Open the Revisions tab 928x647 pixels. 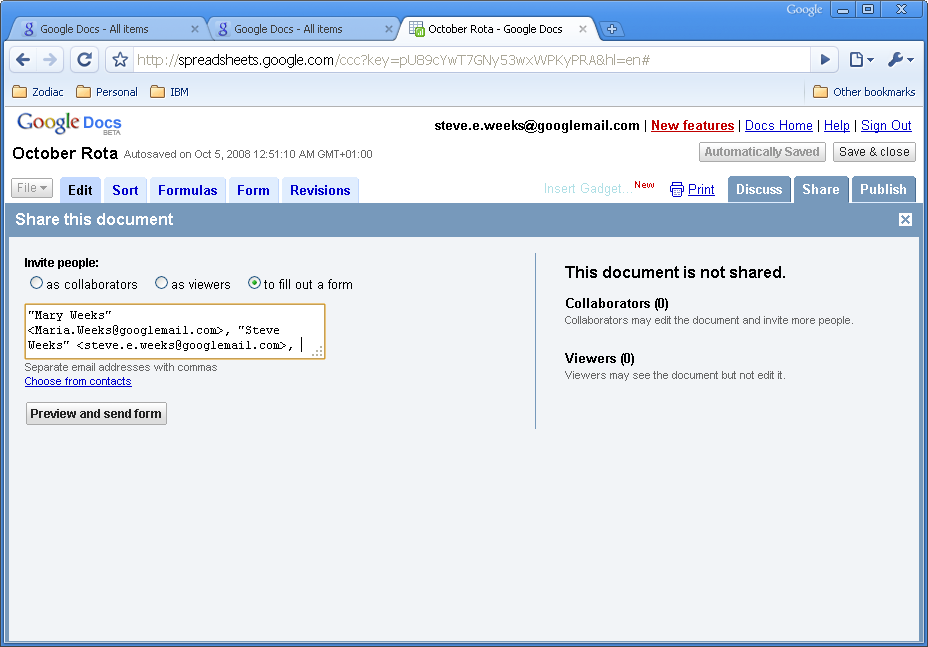pos(320,190)
